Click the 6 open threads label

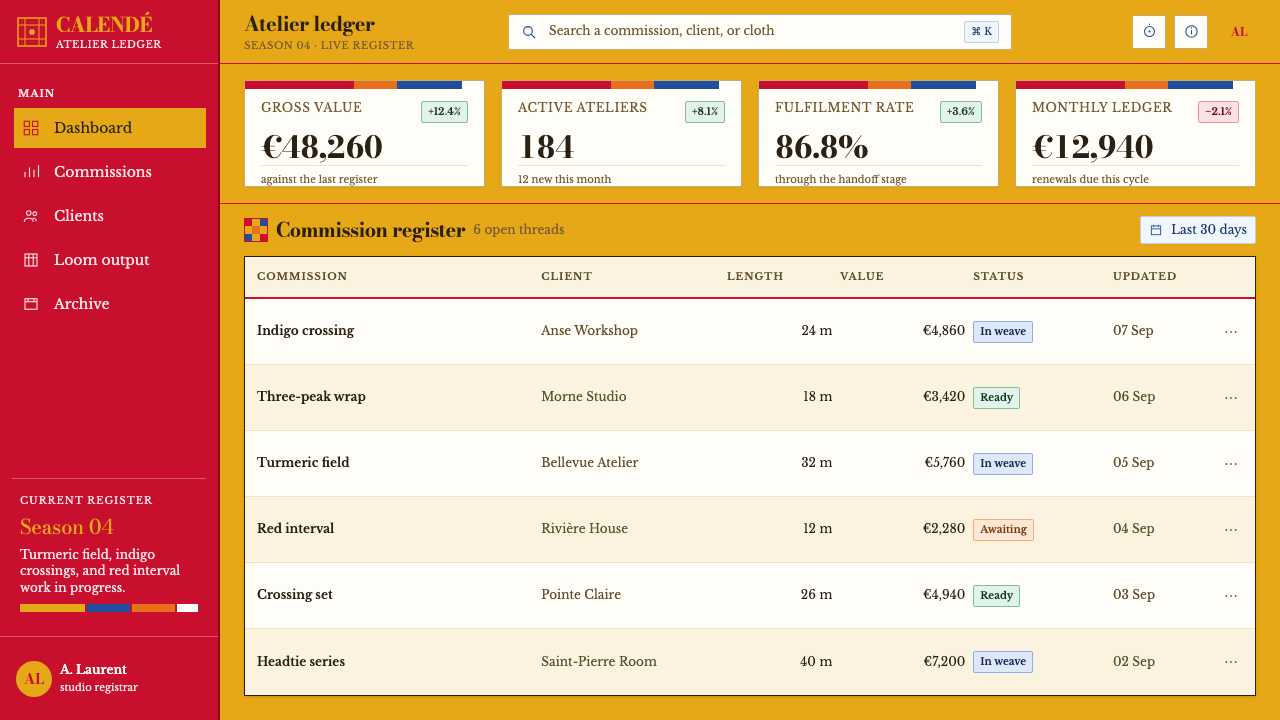coord(519,230)
